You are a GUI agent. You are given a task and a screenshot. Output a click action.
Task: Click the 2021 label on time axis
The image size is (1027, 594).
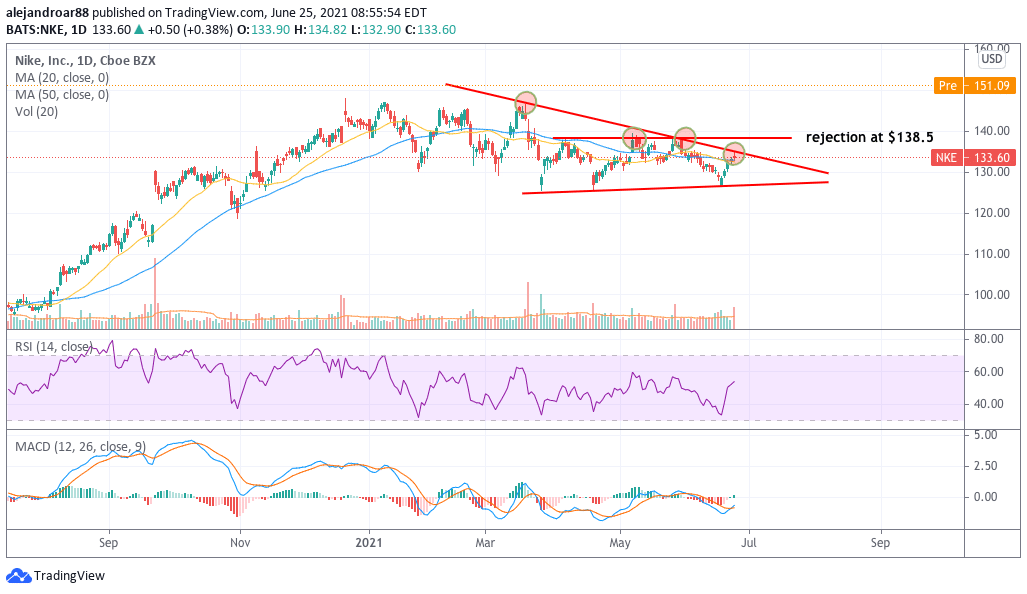[368, 543]
